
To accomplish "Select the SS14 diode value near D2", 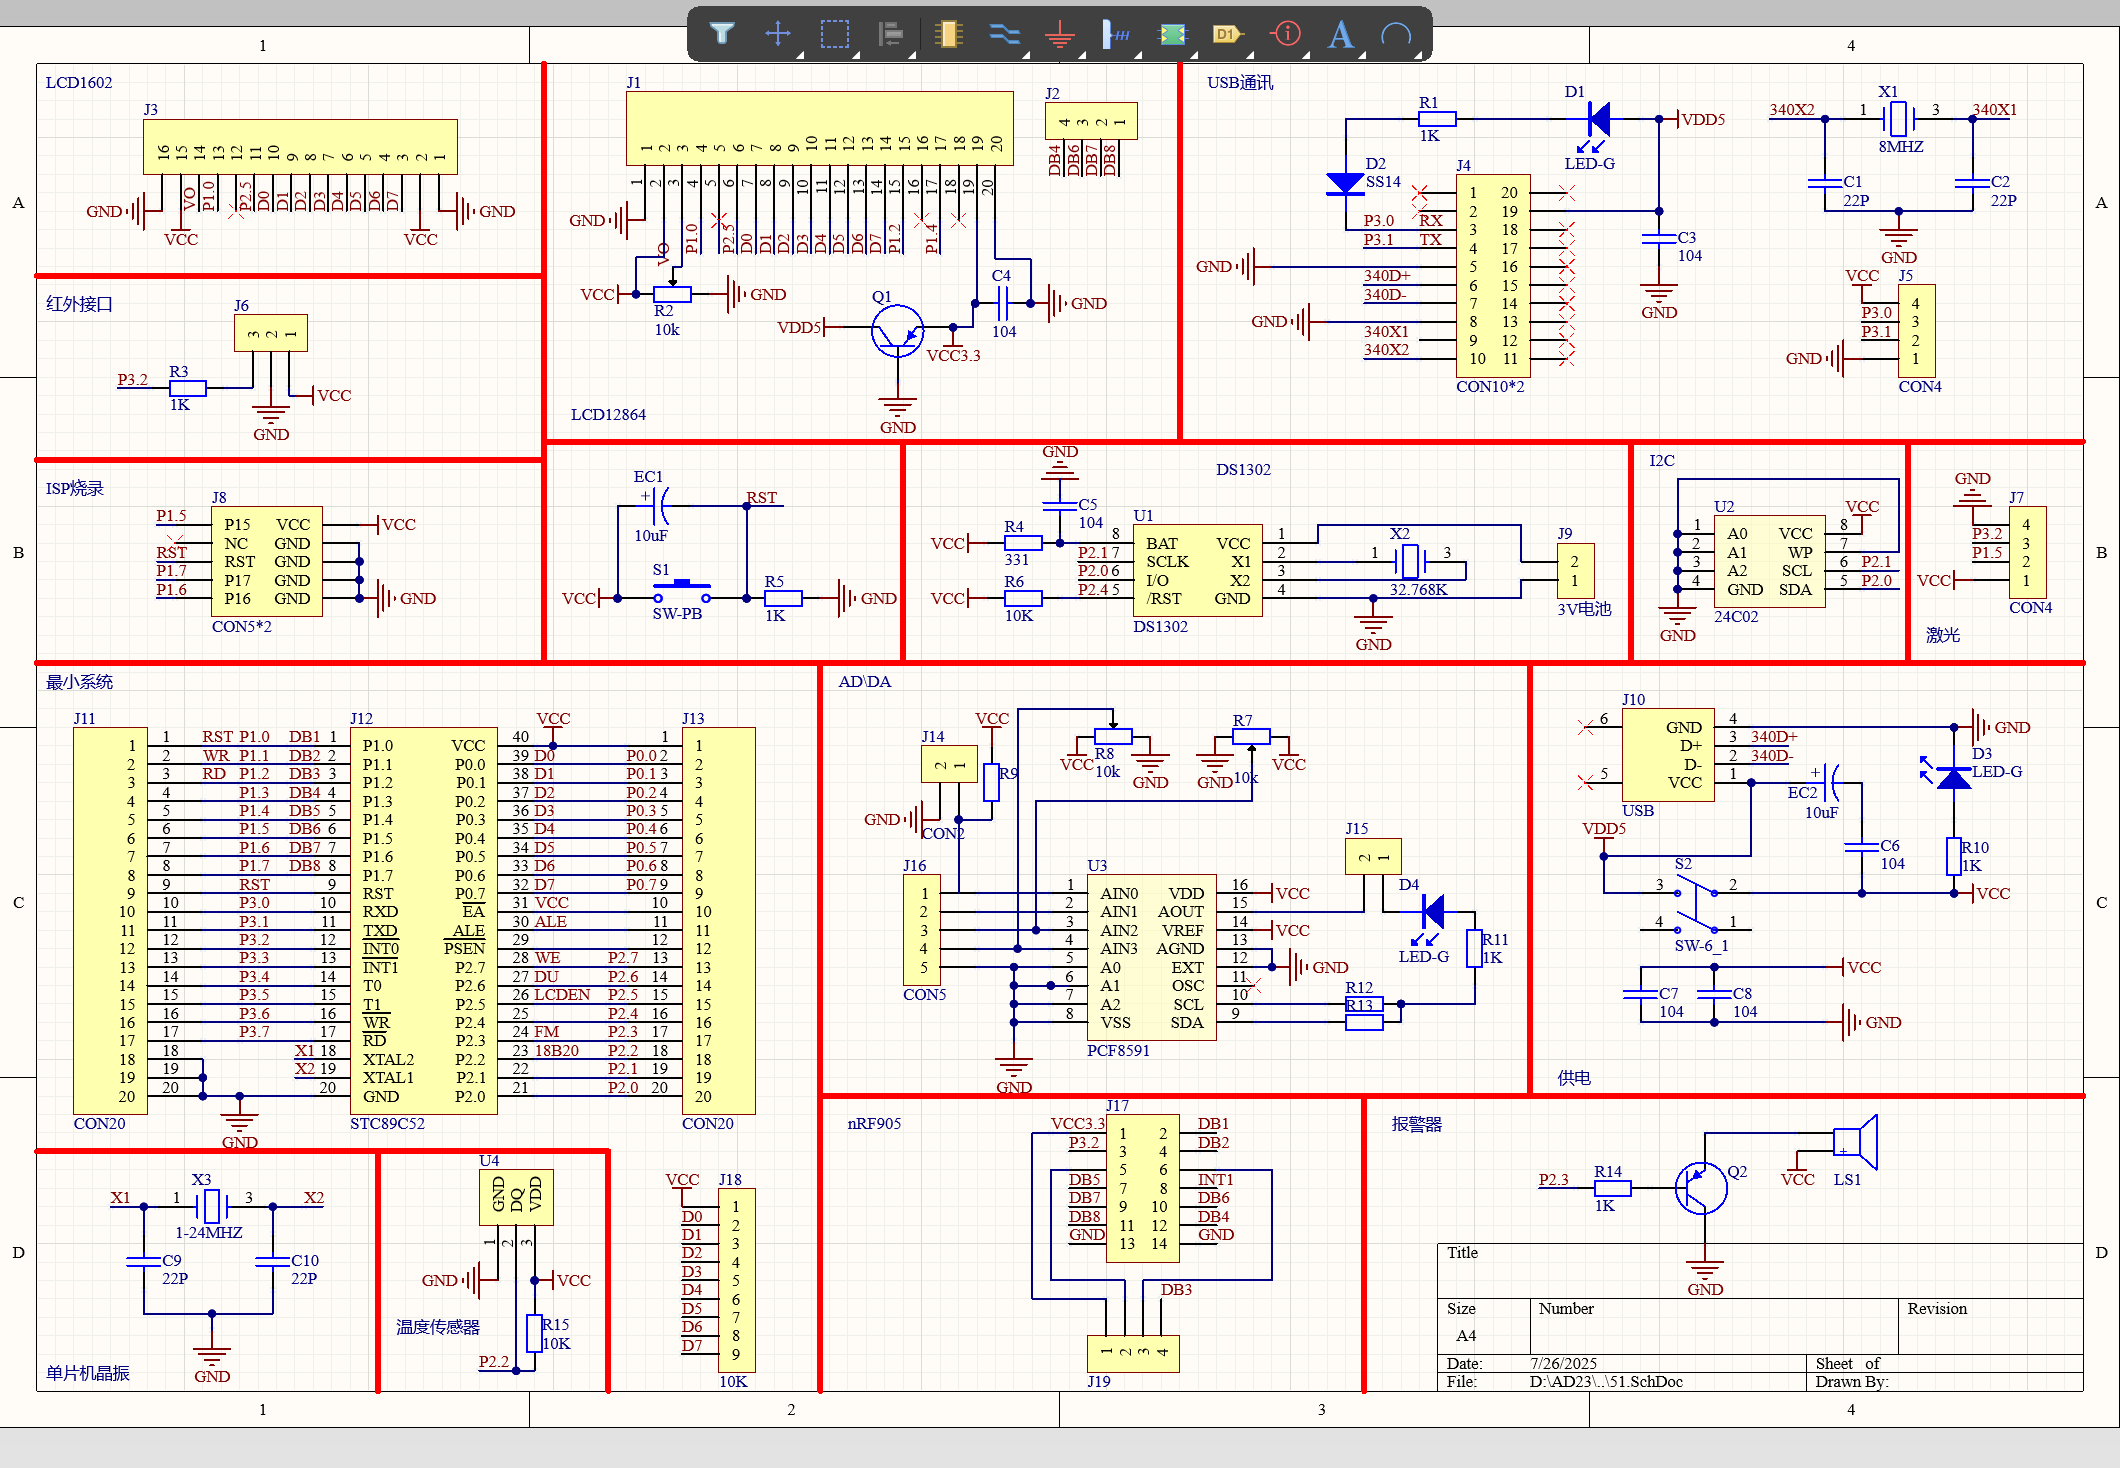I will tap(1383, 181).
